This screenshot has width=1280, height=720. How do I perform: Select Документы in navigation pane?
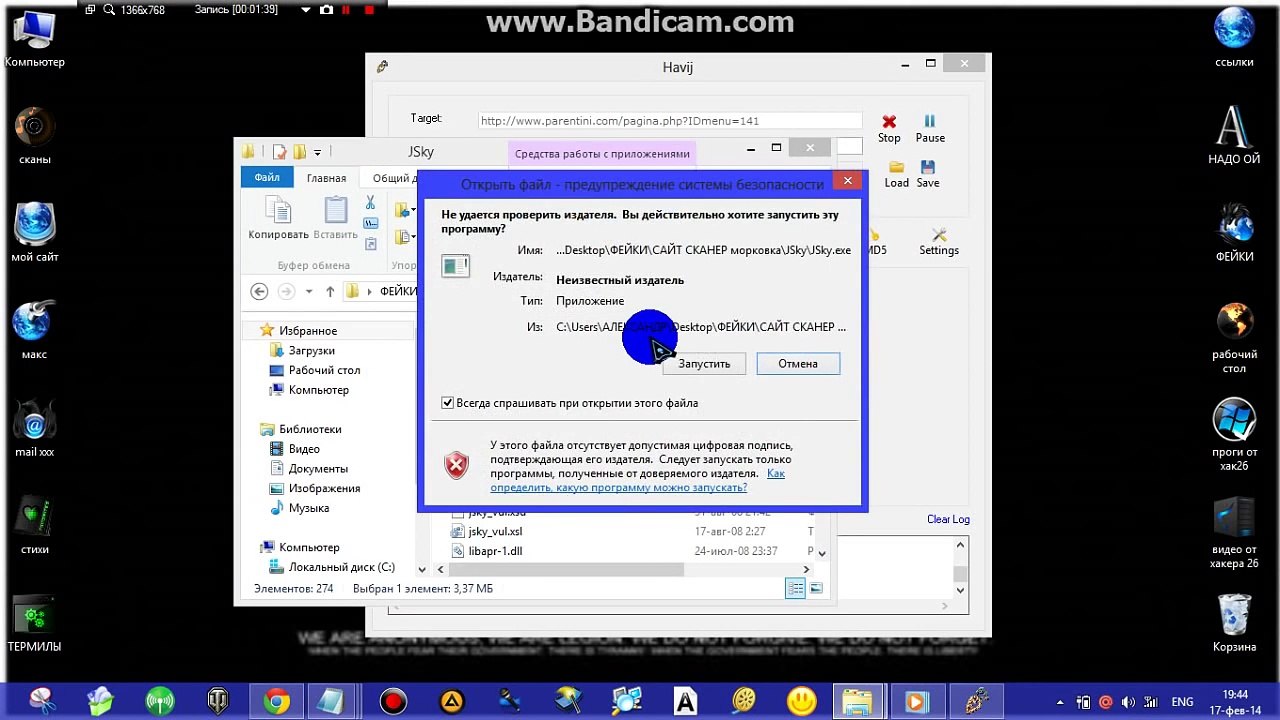[318, 468]
